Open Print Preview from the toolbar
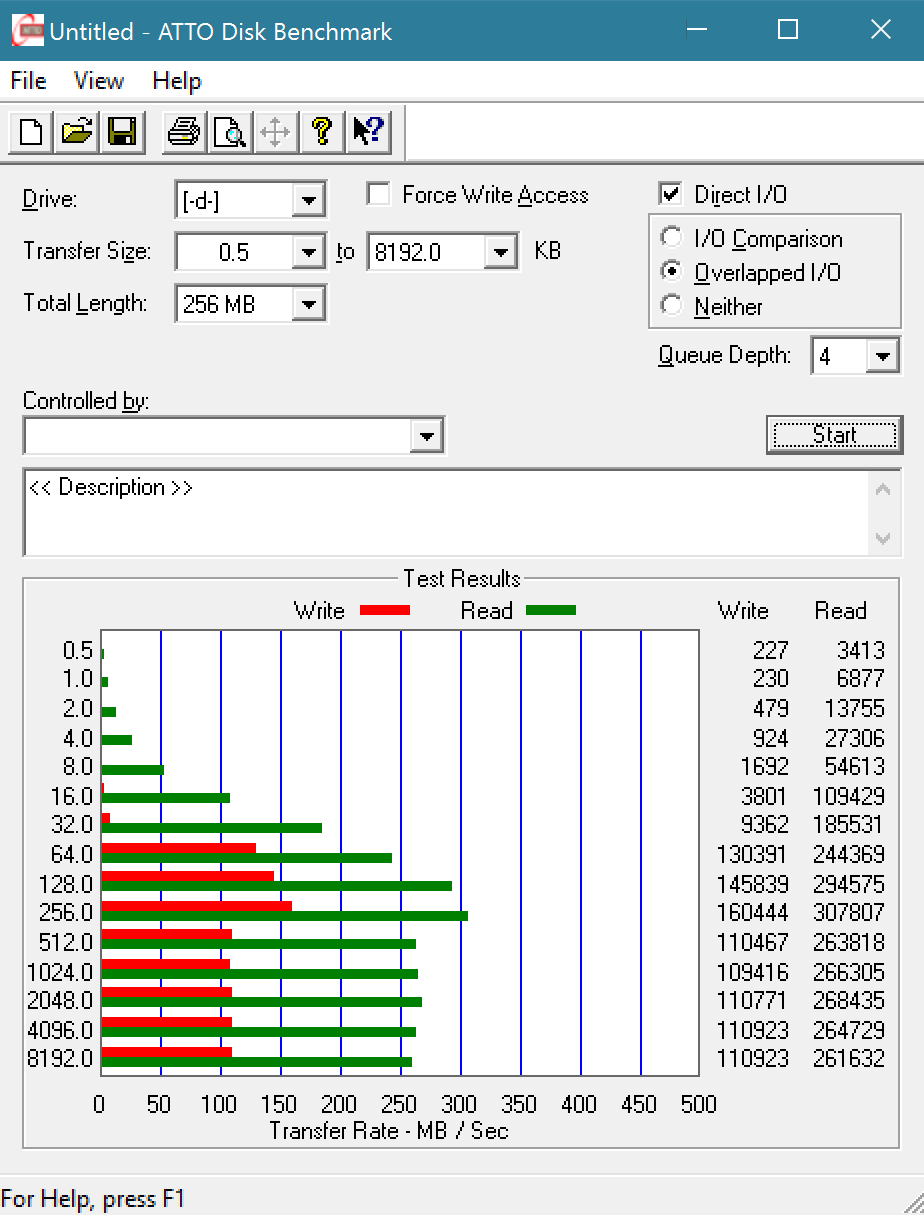 coord(230,131)
